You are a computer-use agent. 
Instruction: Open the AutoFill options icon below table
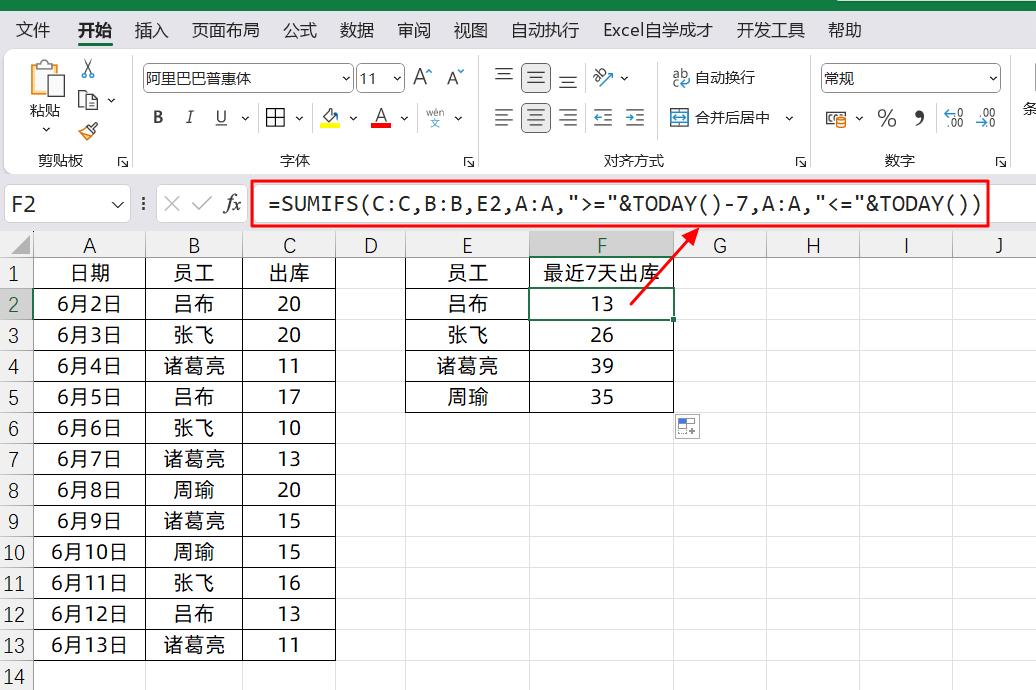tap(687, 426)
